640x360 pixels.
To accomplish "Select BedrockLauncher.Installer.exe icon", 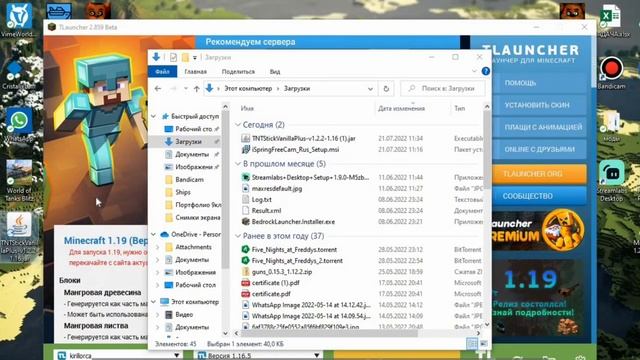I will pyautogui.click(x=245, y=222).
